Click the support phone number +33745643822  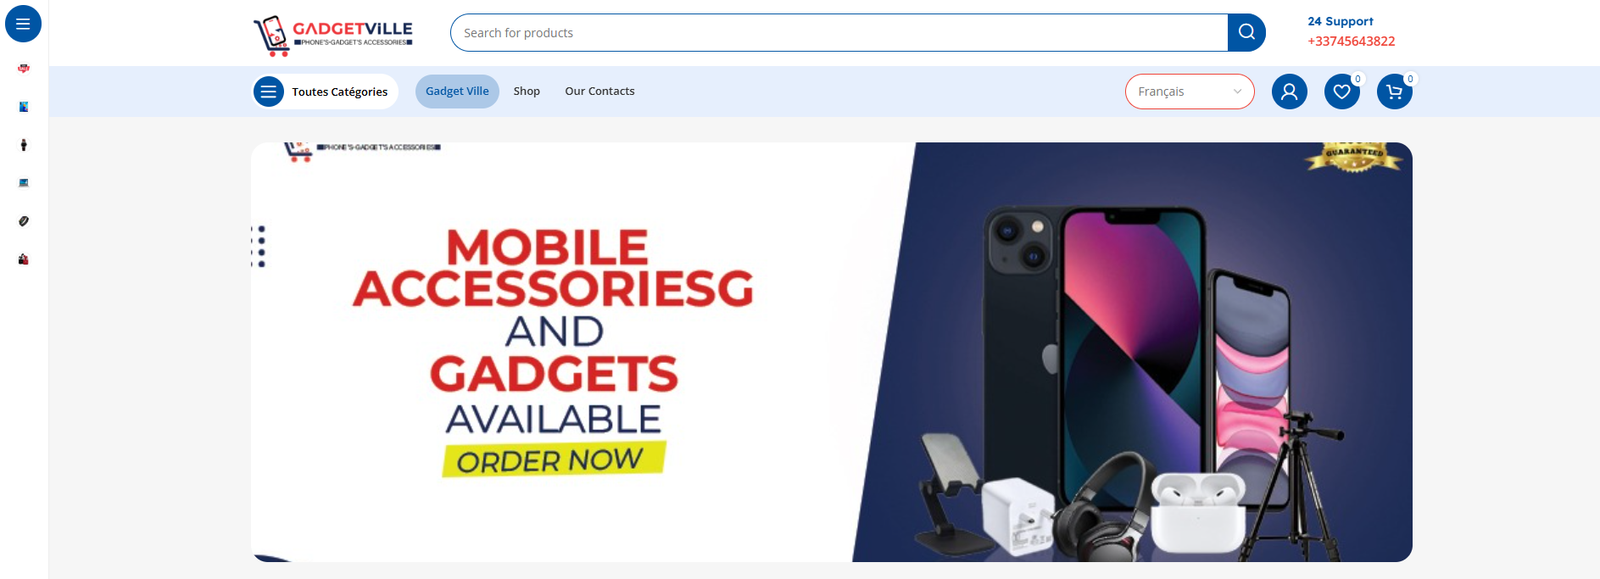(x=1351, y=41)
